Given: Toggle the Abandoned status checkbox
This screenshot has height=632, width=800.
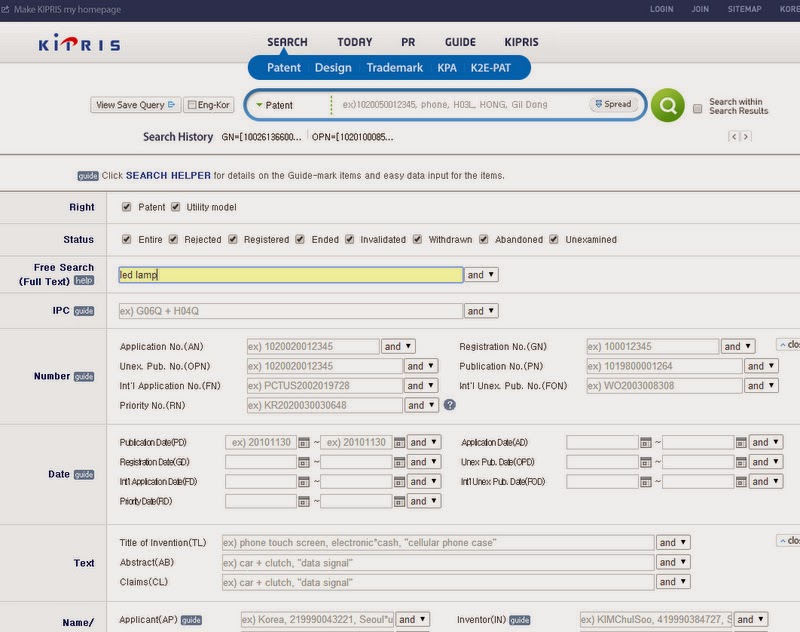Looking at the screenshot, I should pos(484,239).
